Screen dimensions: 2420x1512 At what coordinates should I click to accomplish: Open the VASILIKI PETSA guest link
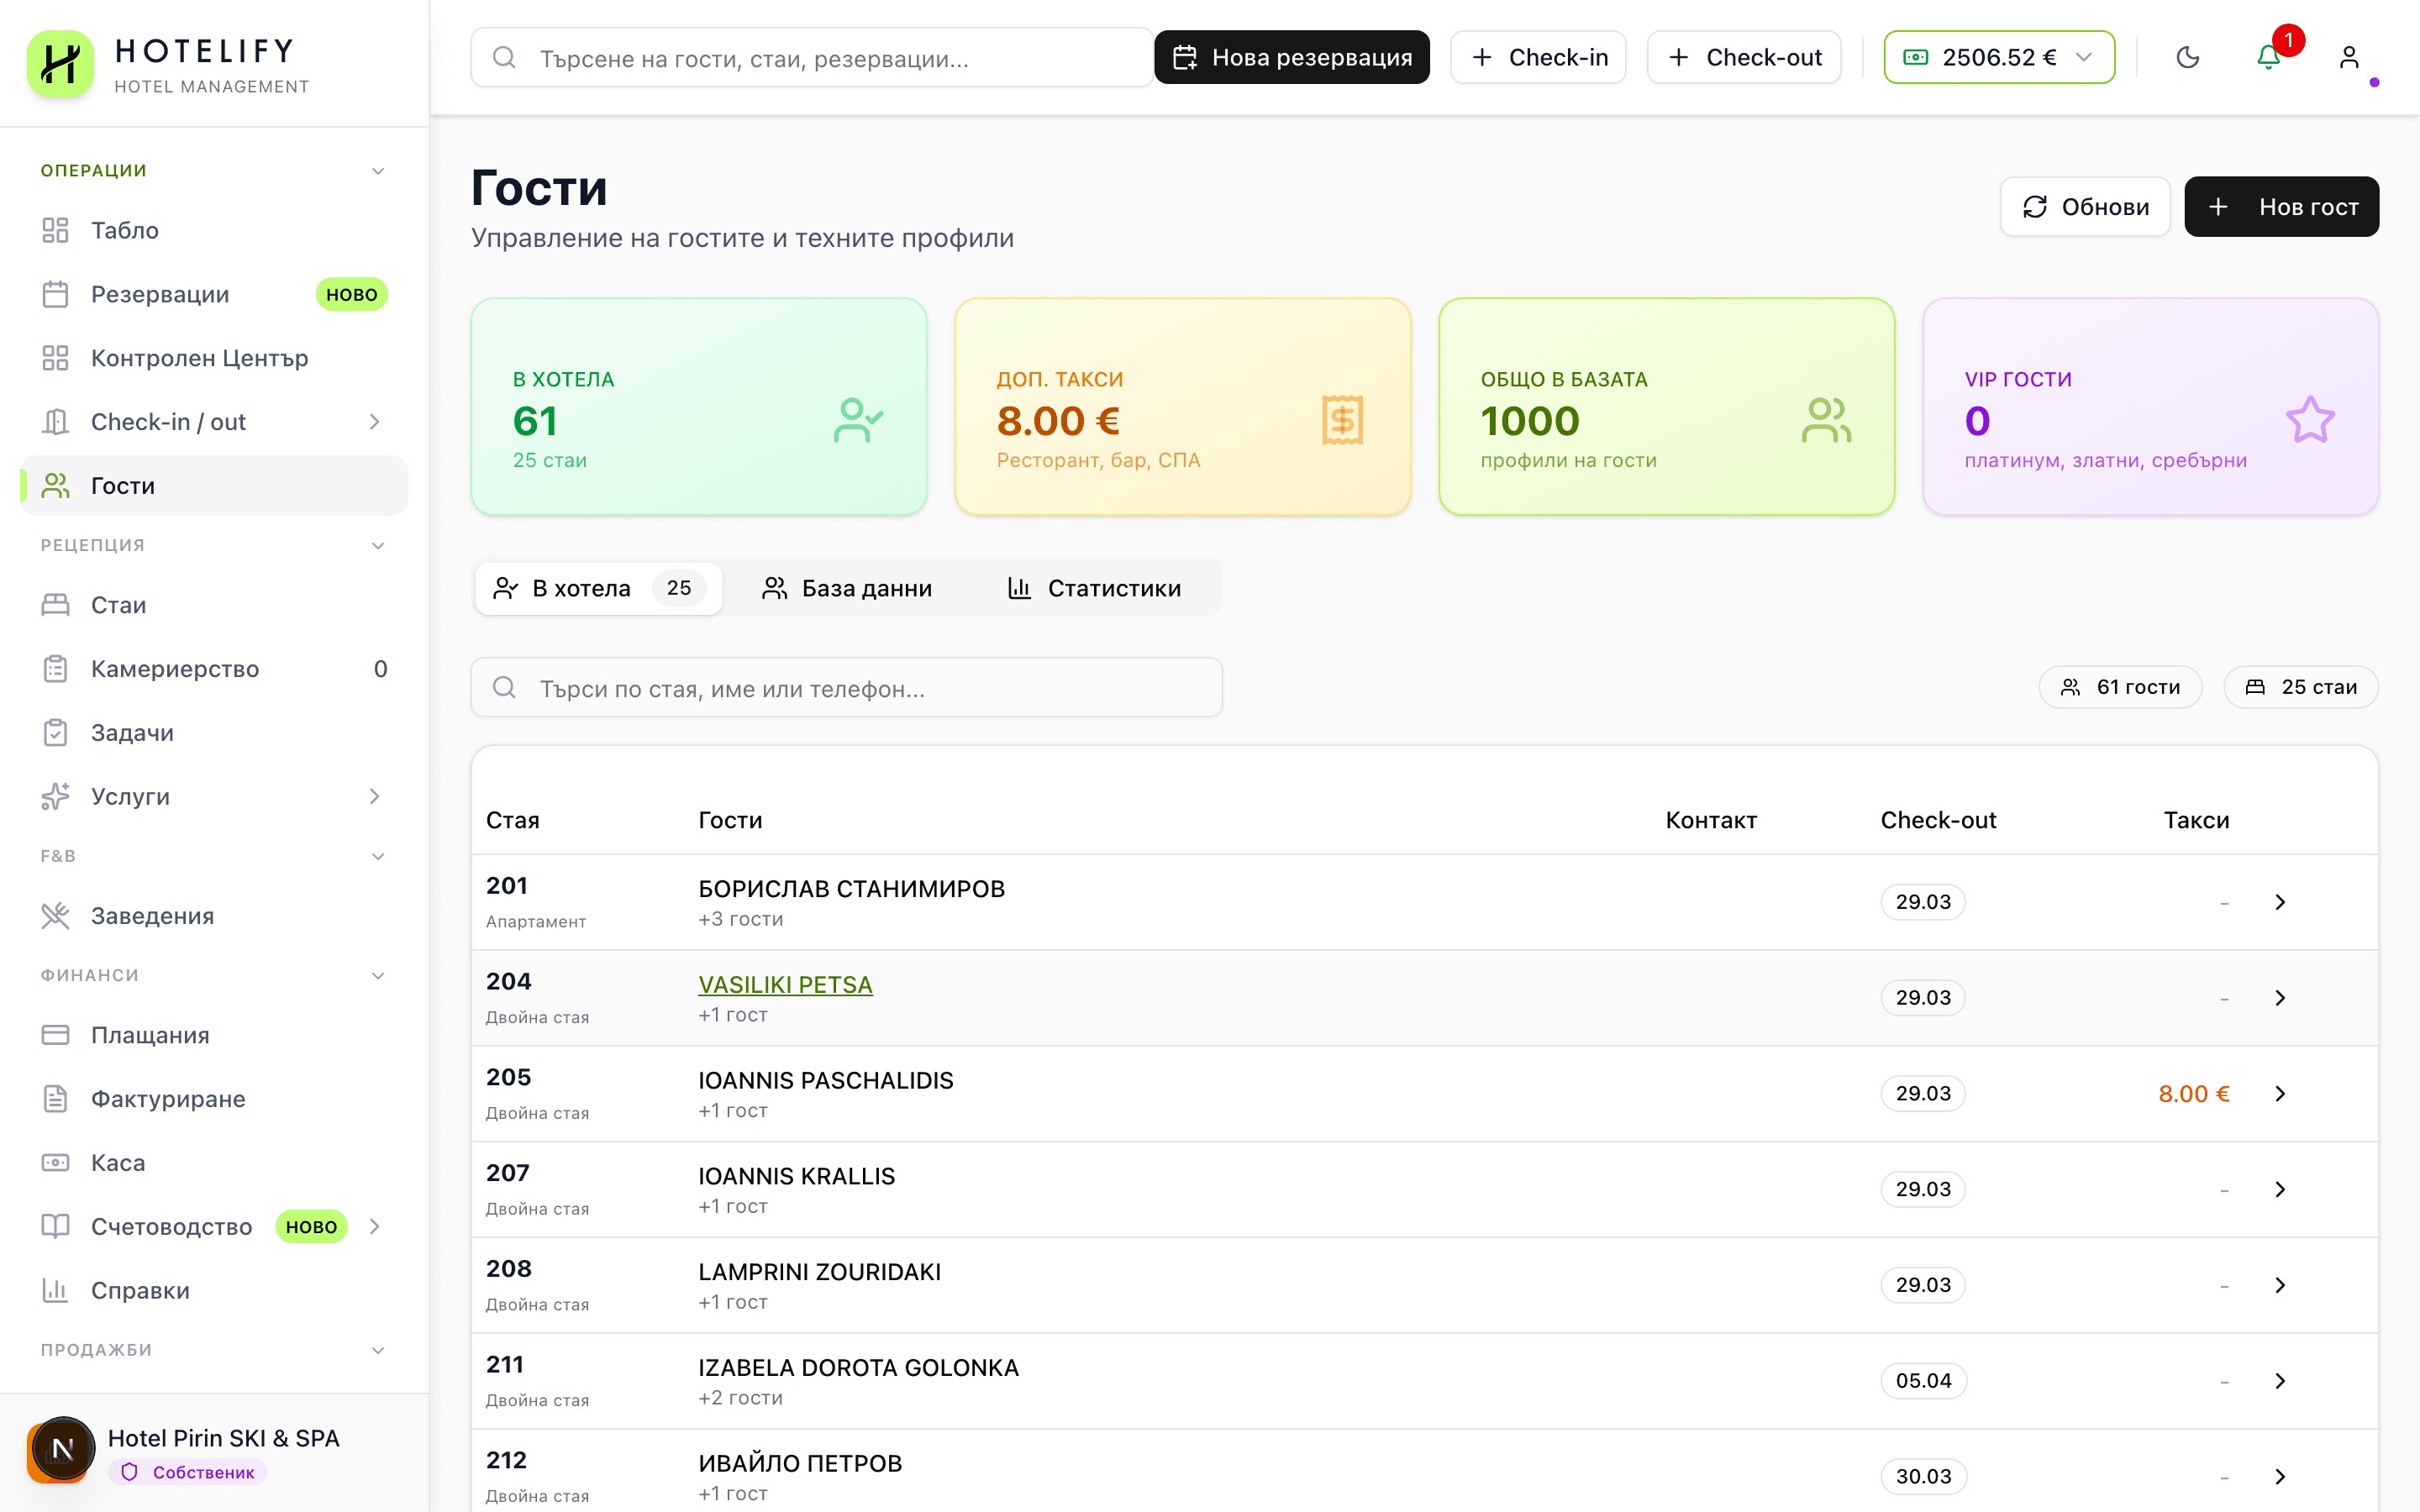pos(785,984)
